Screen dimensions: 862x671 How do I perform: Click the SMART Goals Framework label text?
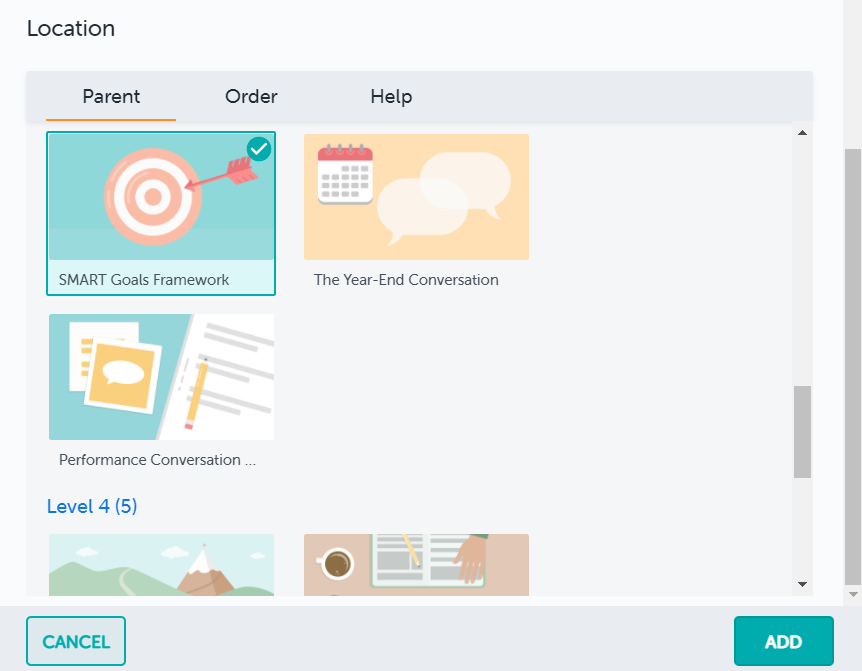coord(144,280)
